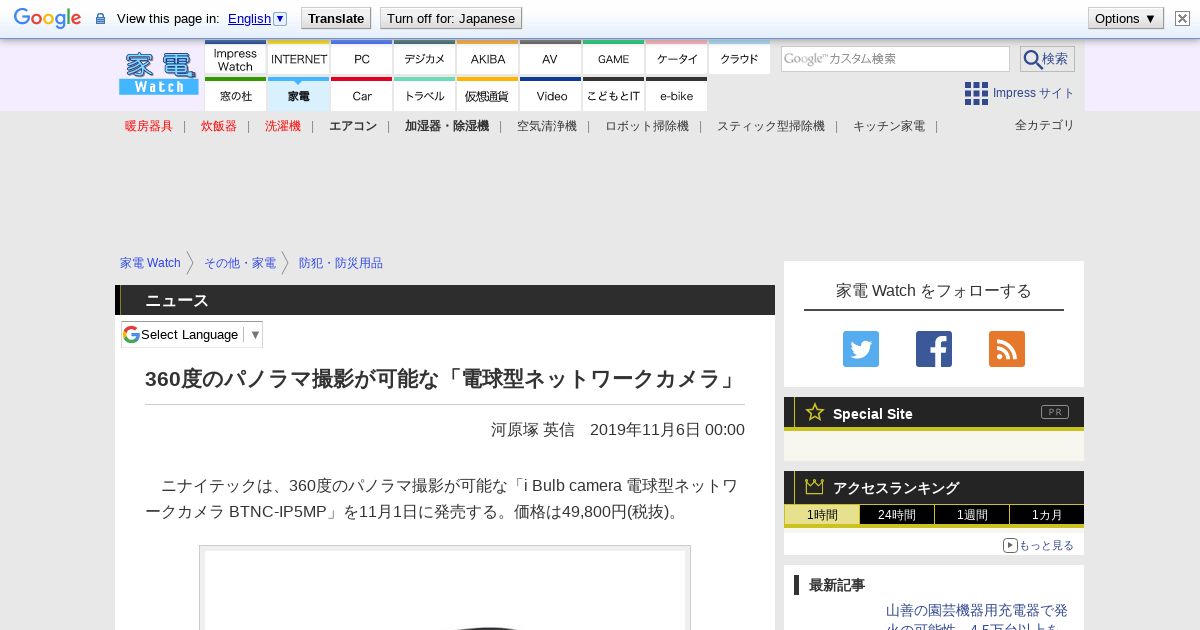Click もっと見る ranking link

[x=1046, y=545]
